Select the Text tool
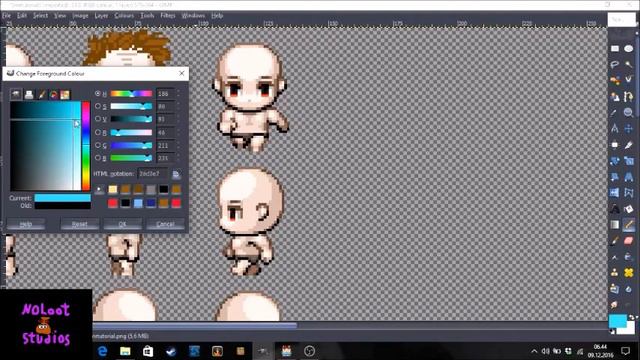This screenshot has width=640, height=360. 615,209
